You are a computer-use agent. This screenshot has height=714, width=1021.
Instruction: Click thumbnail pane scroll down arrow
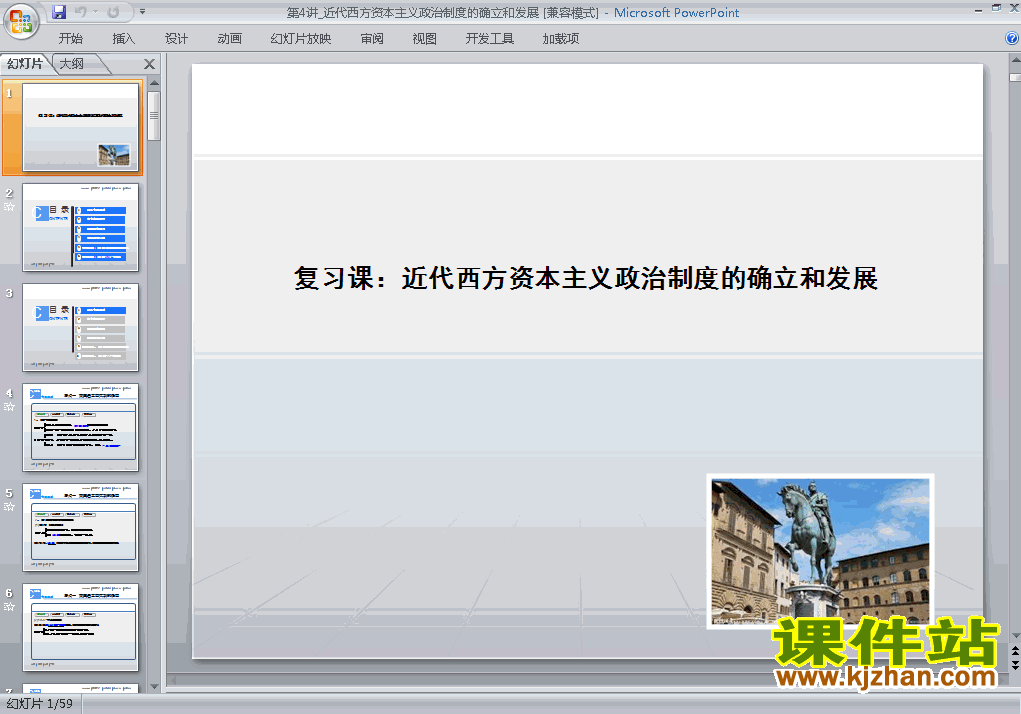pos(154,687)
